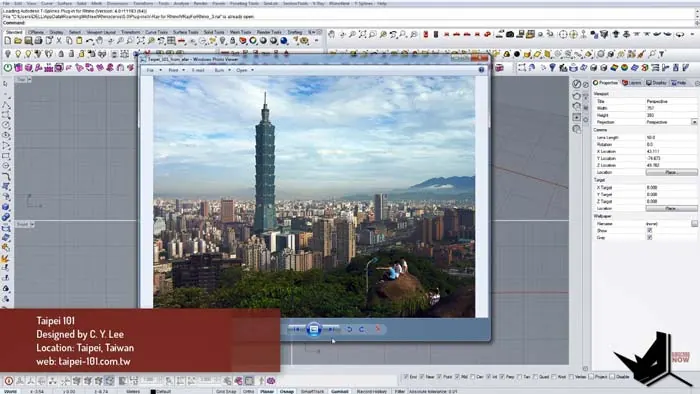Toggle the Near osnap checkbox

[x=422, y=377]
